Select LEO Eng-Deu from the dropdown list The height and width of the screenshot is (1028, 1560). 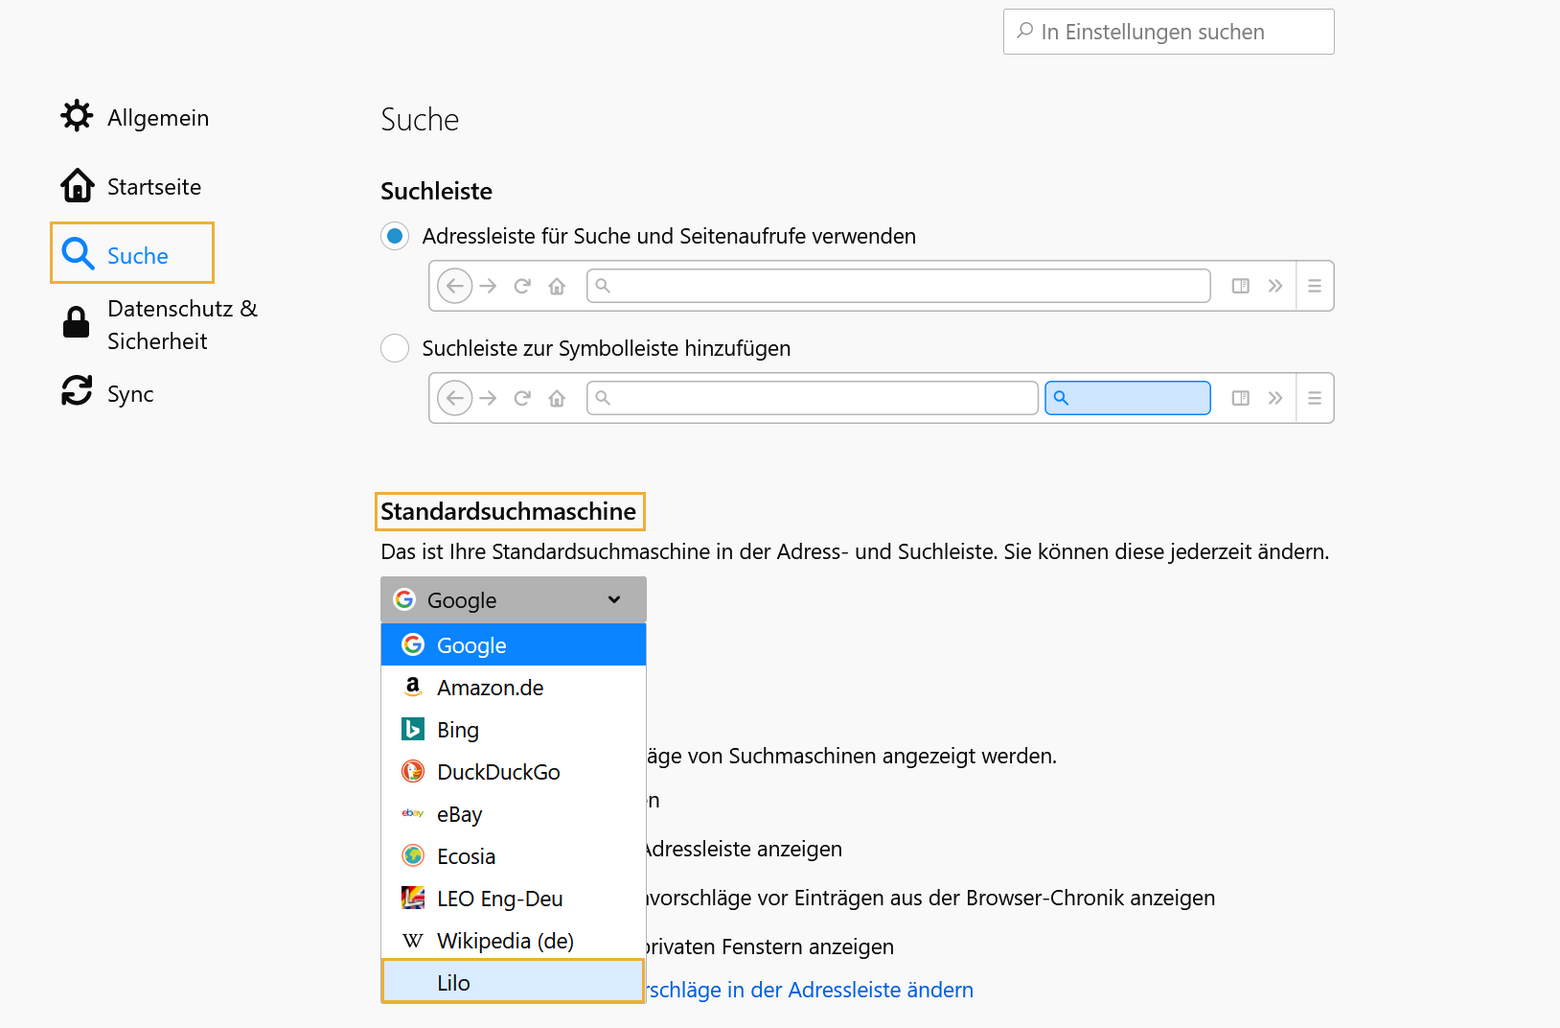(499, 898)
